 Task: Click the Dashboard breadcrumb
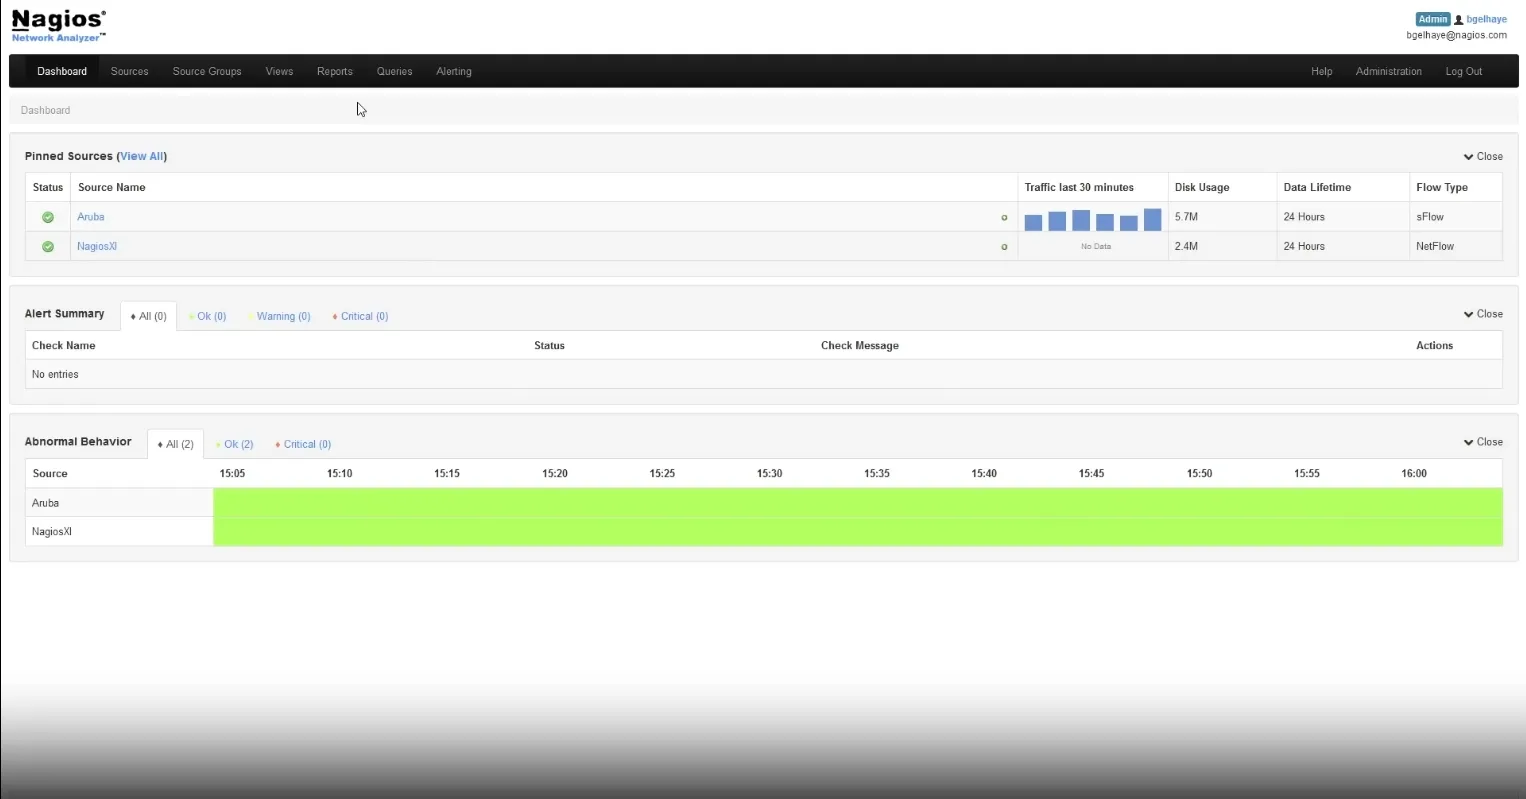(46, 110)
